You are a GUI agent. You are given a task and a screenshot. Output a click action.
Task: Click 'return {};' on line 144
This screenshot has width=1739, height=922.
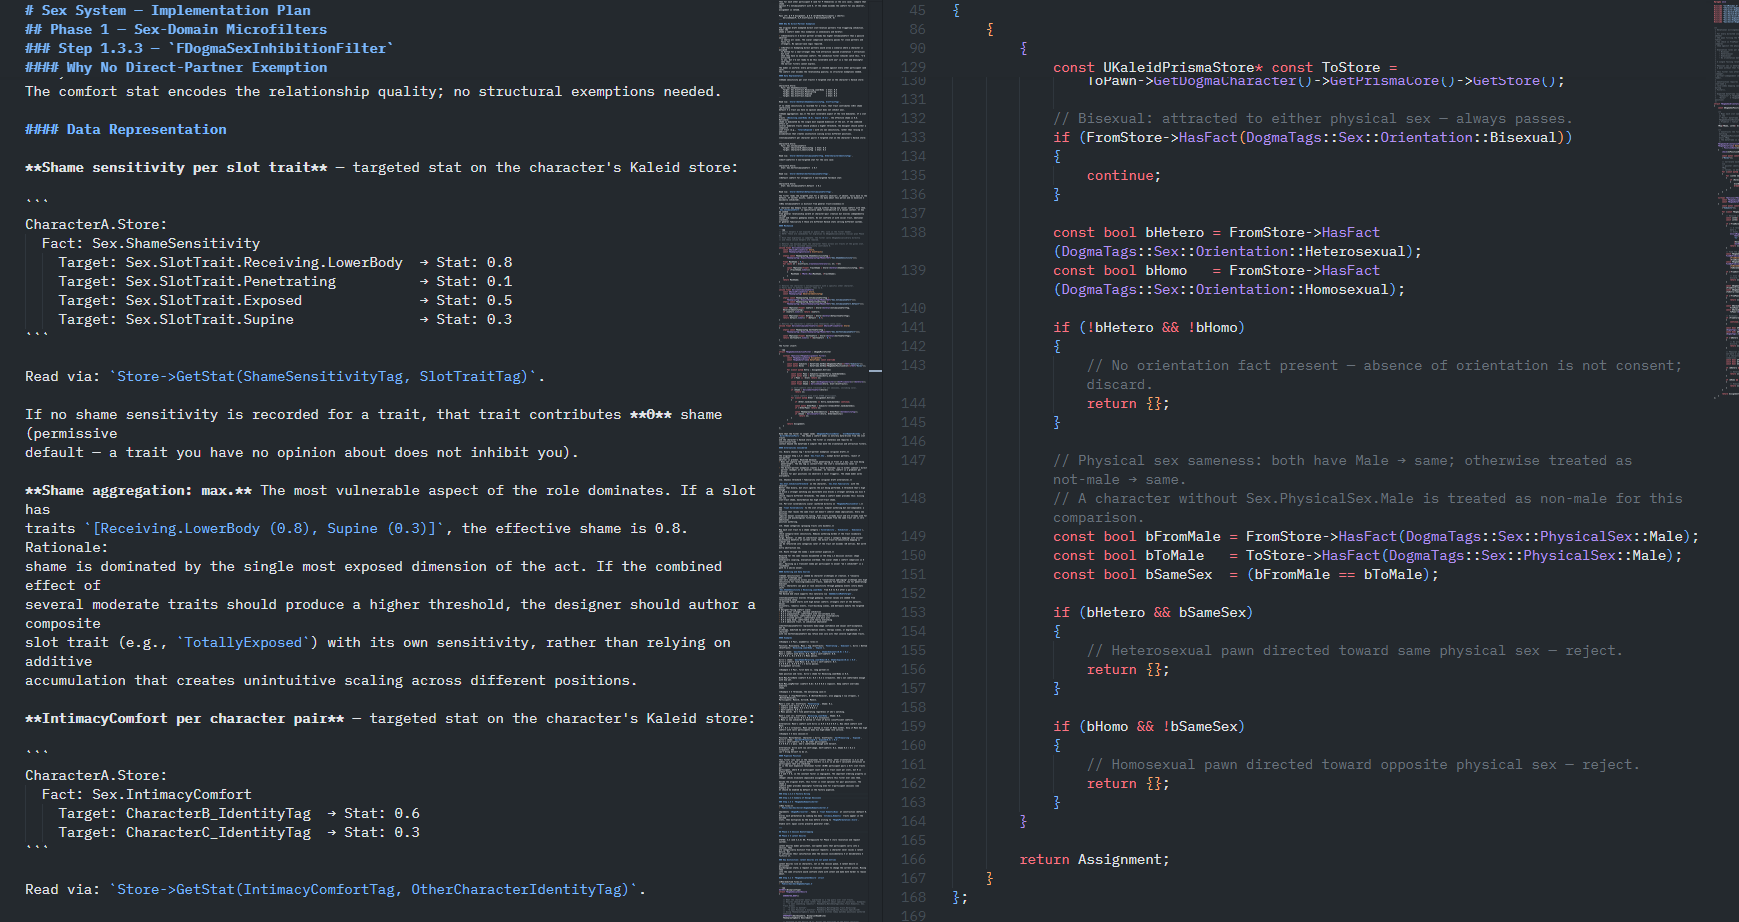pyautogui.click(x=1128, y=404)
